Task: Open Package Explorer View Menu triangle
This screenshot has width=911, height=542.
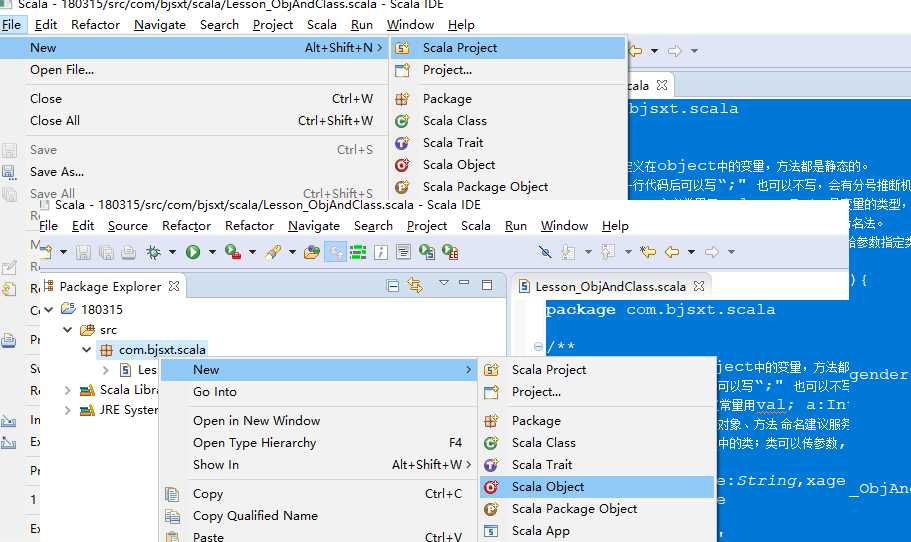Action: [x=444, y=283]
